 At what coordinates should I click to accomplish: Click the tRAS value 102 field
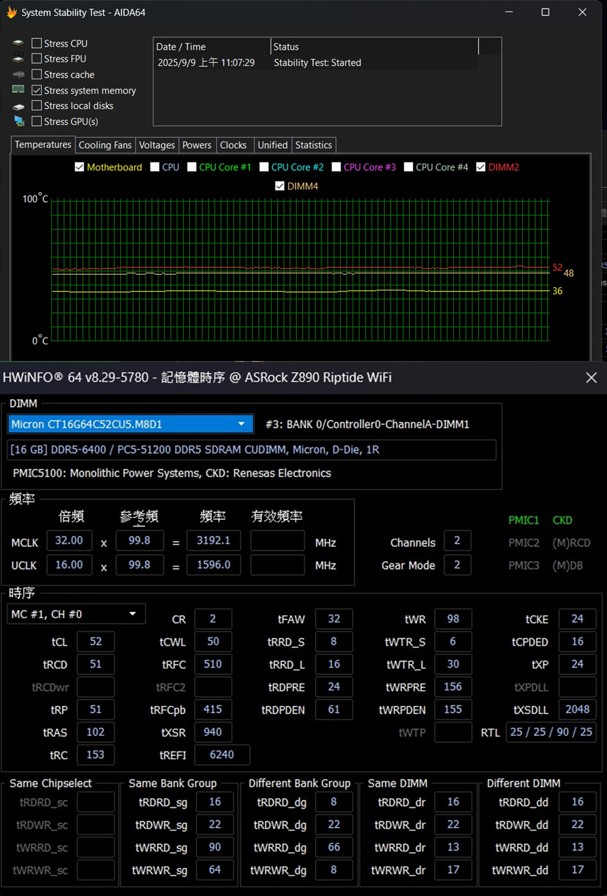(95, 733)
